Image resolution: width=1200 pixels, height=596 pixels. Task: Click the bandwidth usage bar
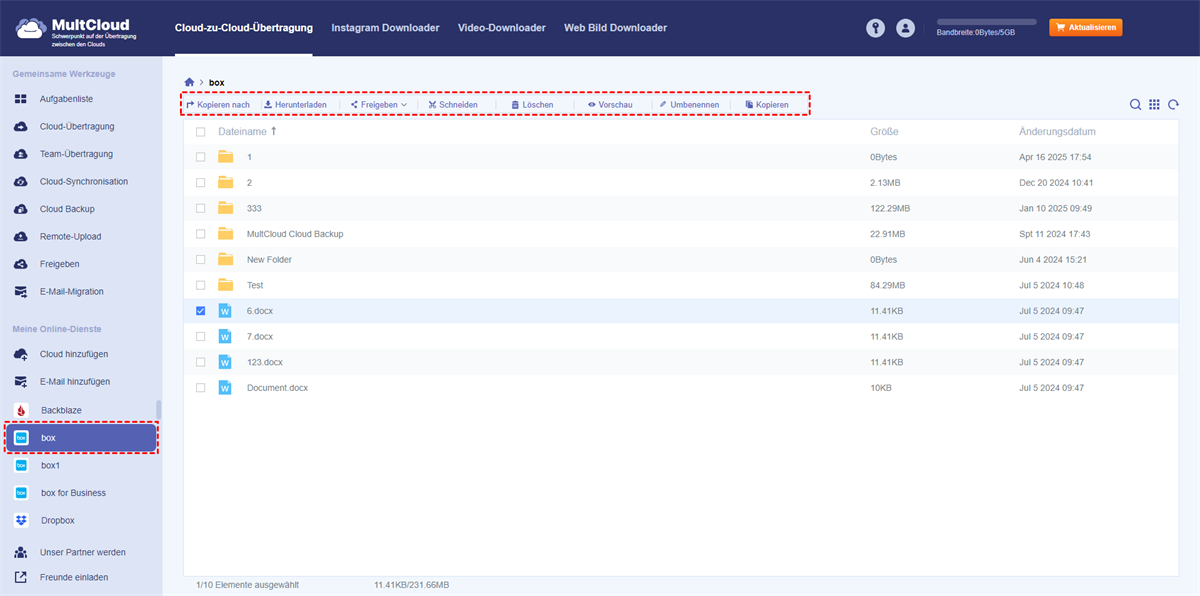point(986,21)
